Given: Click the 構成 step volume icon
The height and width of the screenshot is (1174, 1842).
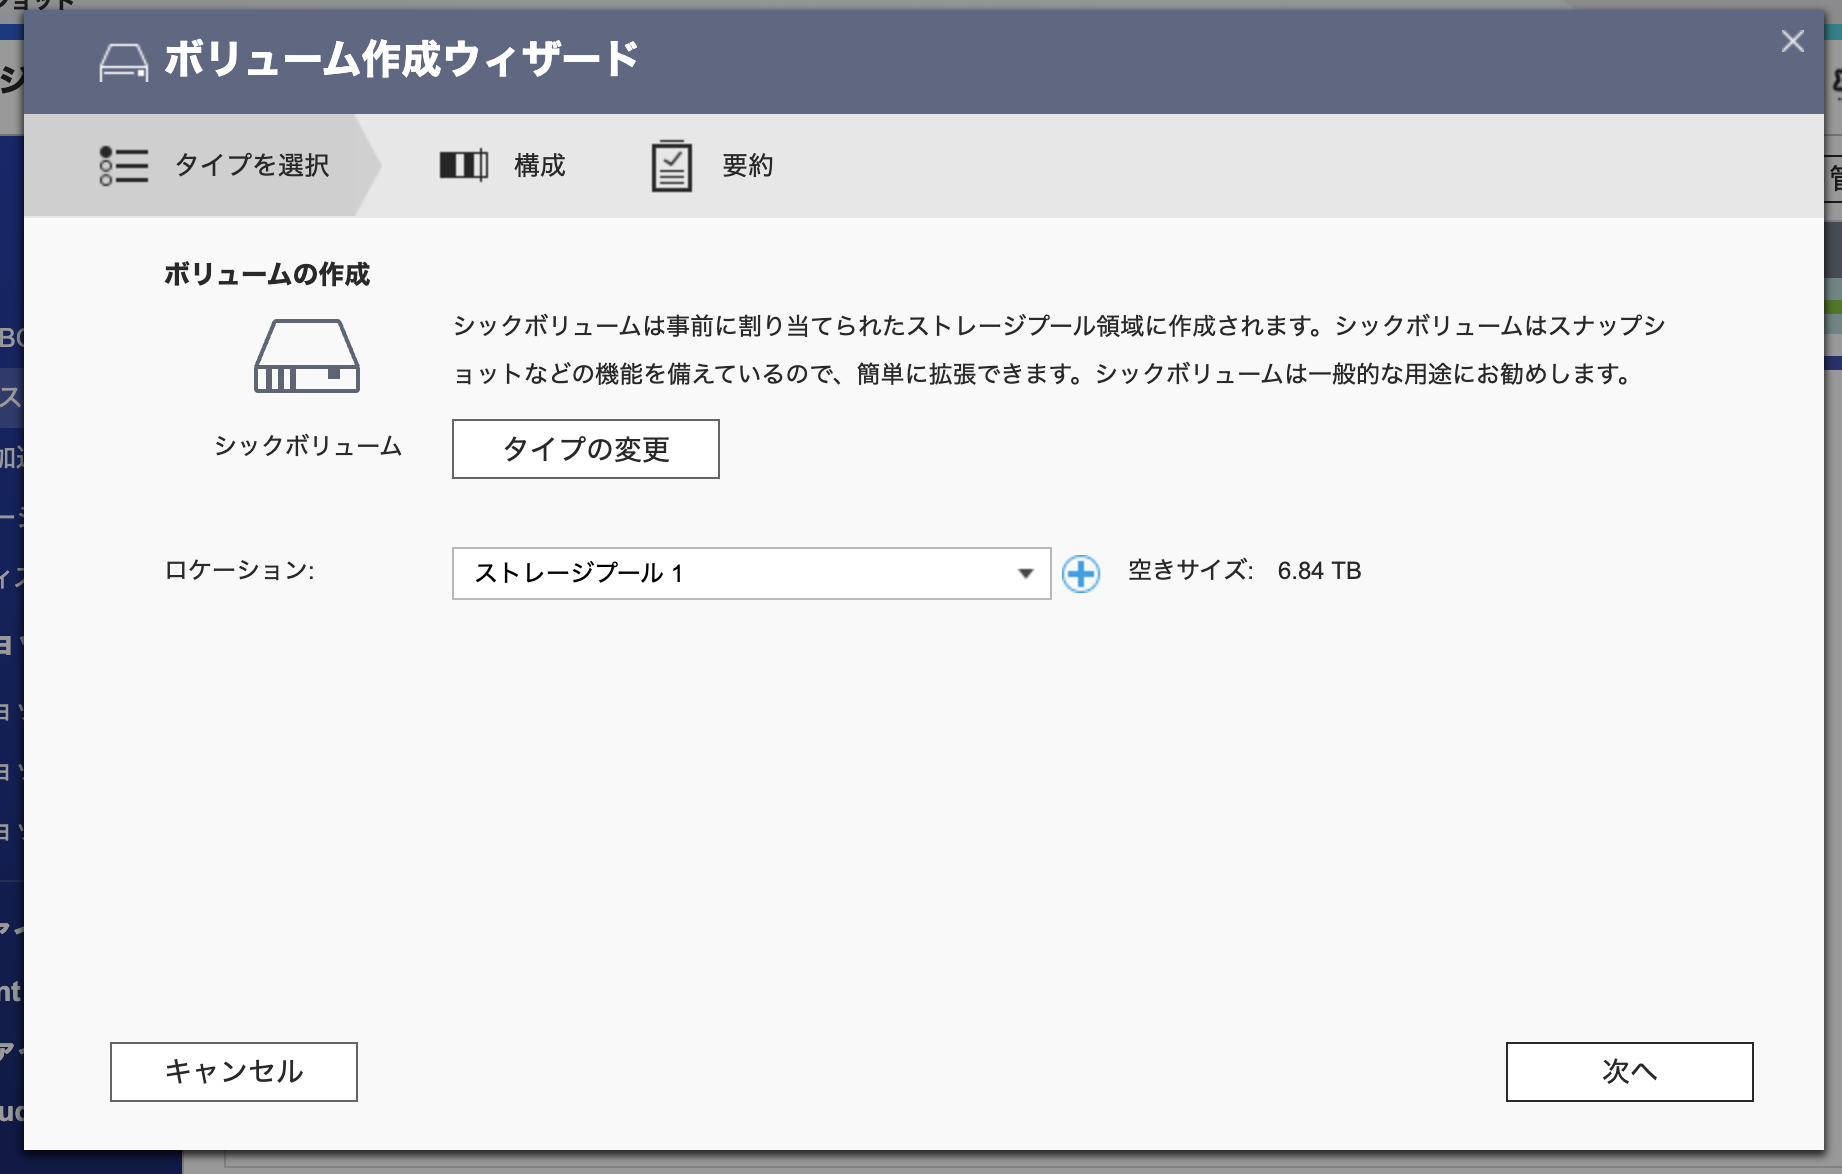Looking at the screenshot, I should pos(465,165).
